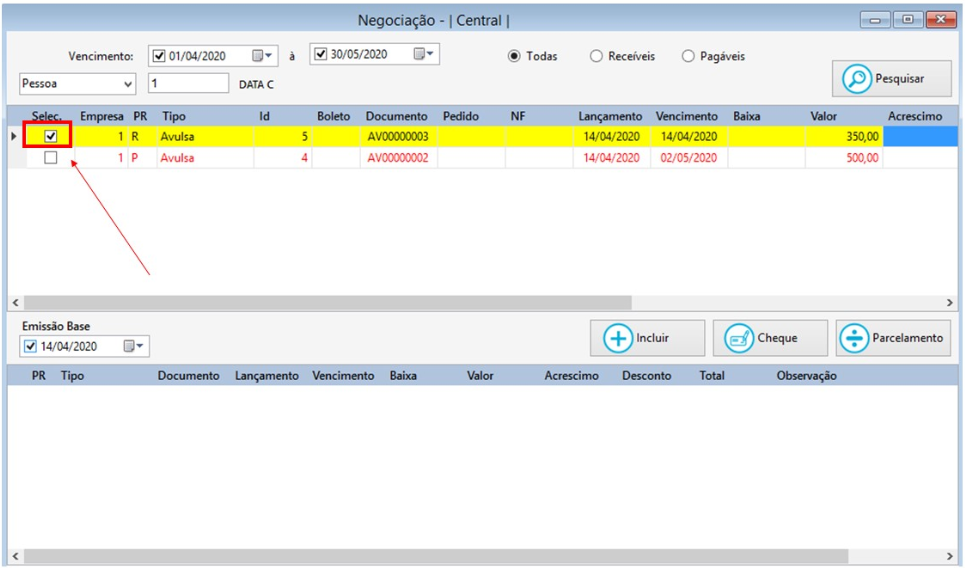Screen dimensions: 965x568
Task: Expand the Pessoa combo box
Action: (x=128, y=84)
